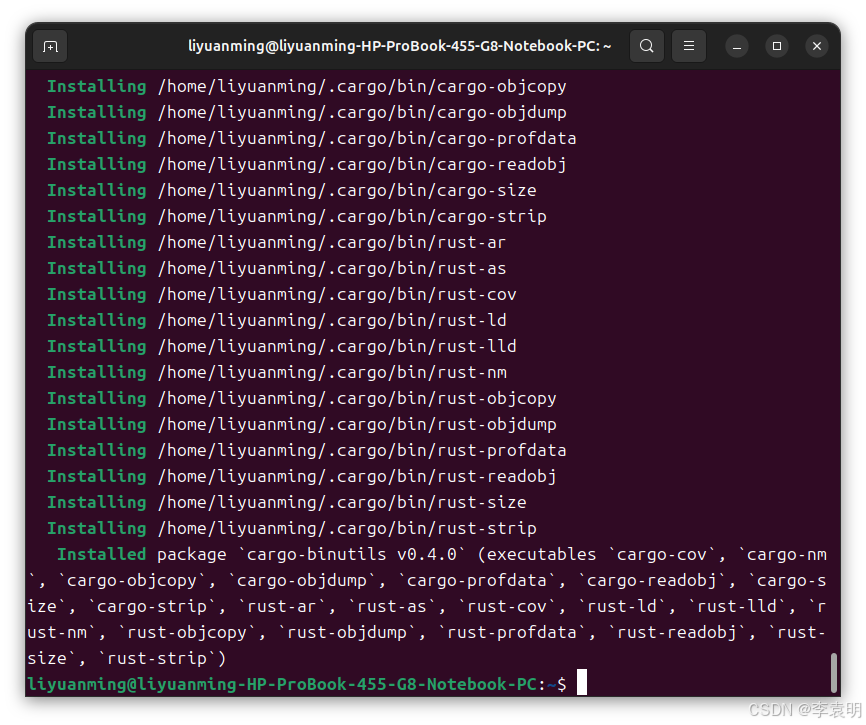Click the cargo-size install path
This screenshot has height=725, width=866.
(347, 190)
